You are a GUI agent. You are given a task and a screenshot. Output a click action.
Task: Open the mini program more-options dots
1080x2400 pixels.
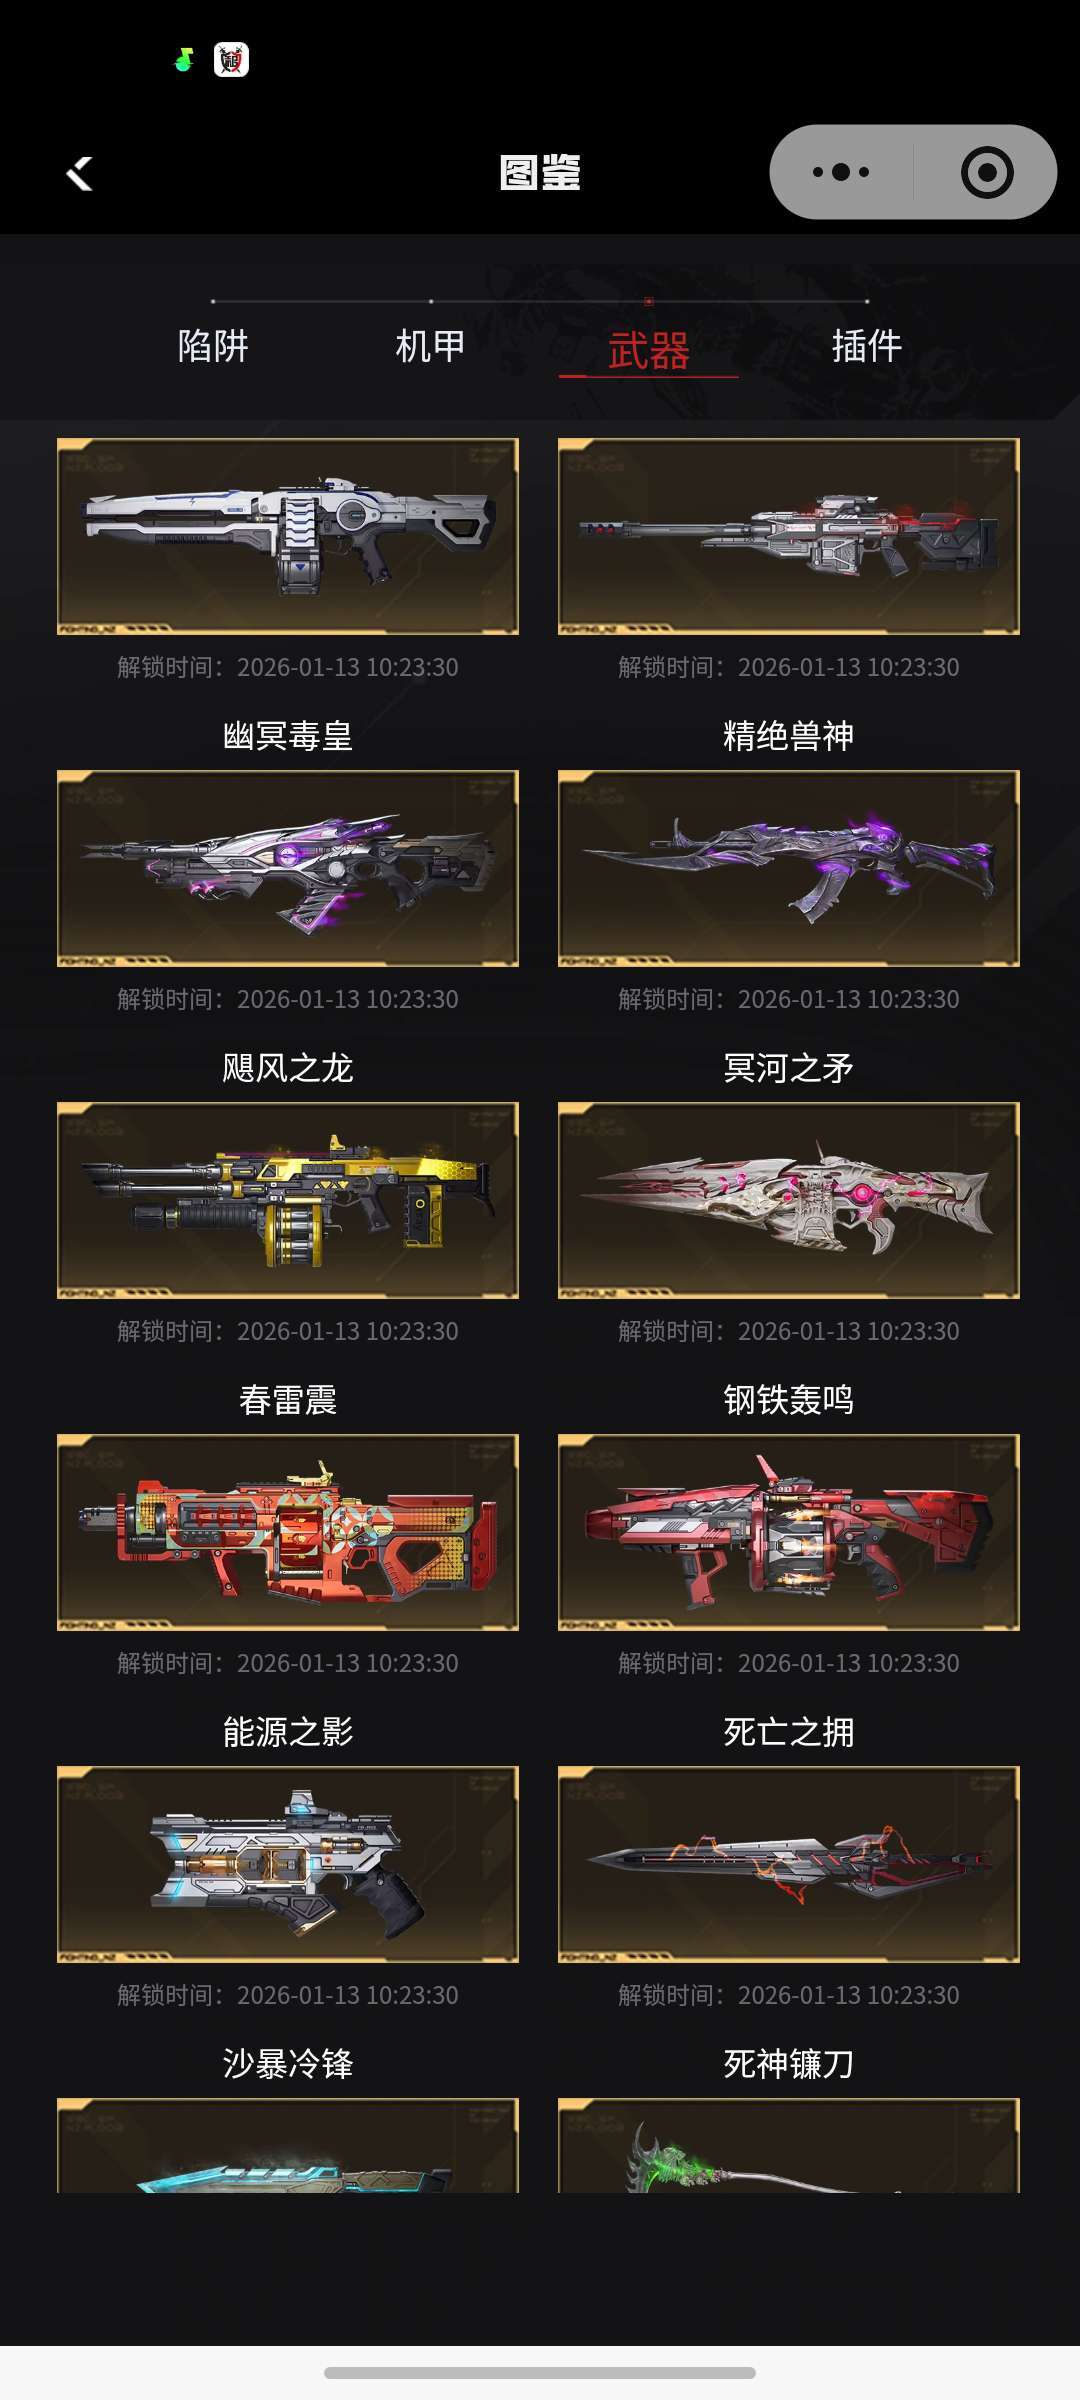coord(841,172)
